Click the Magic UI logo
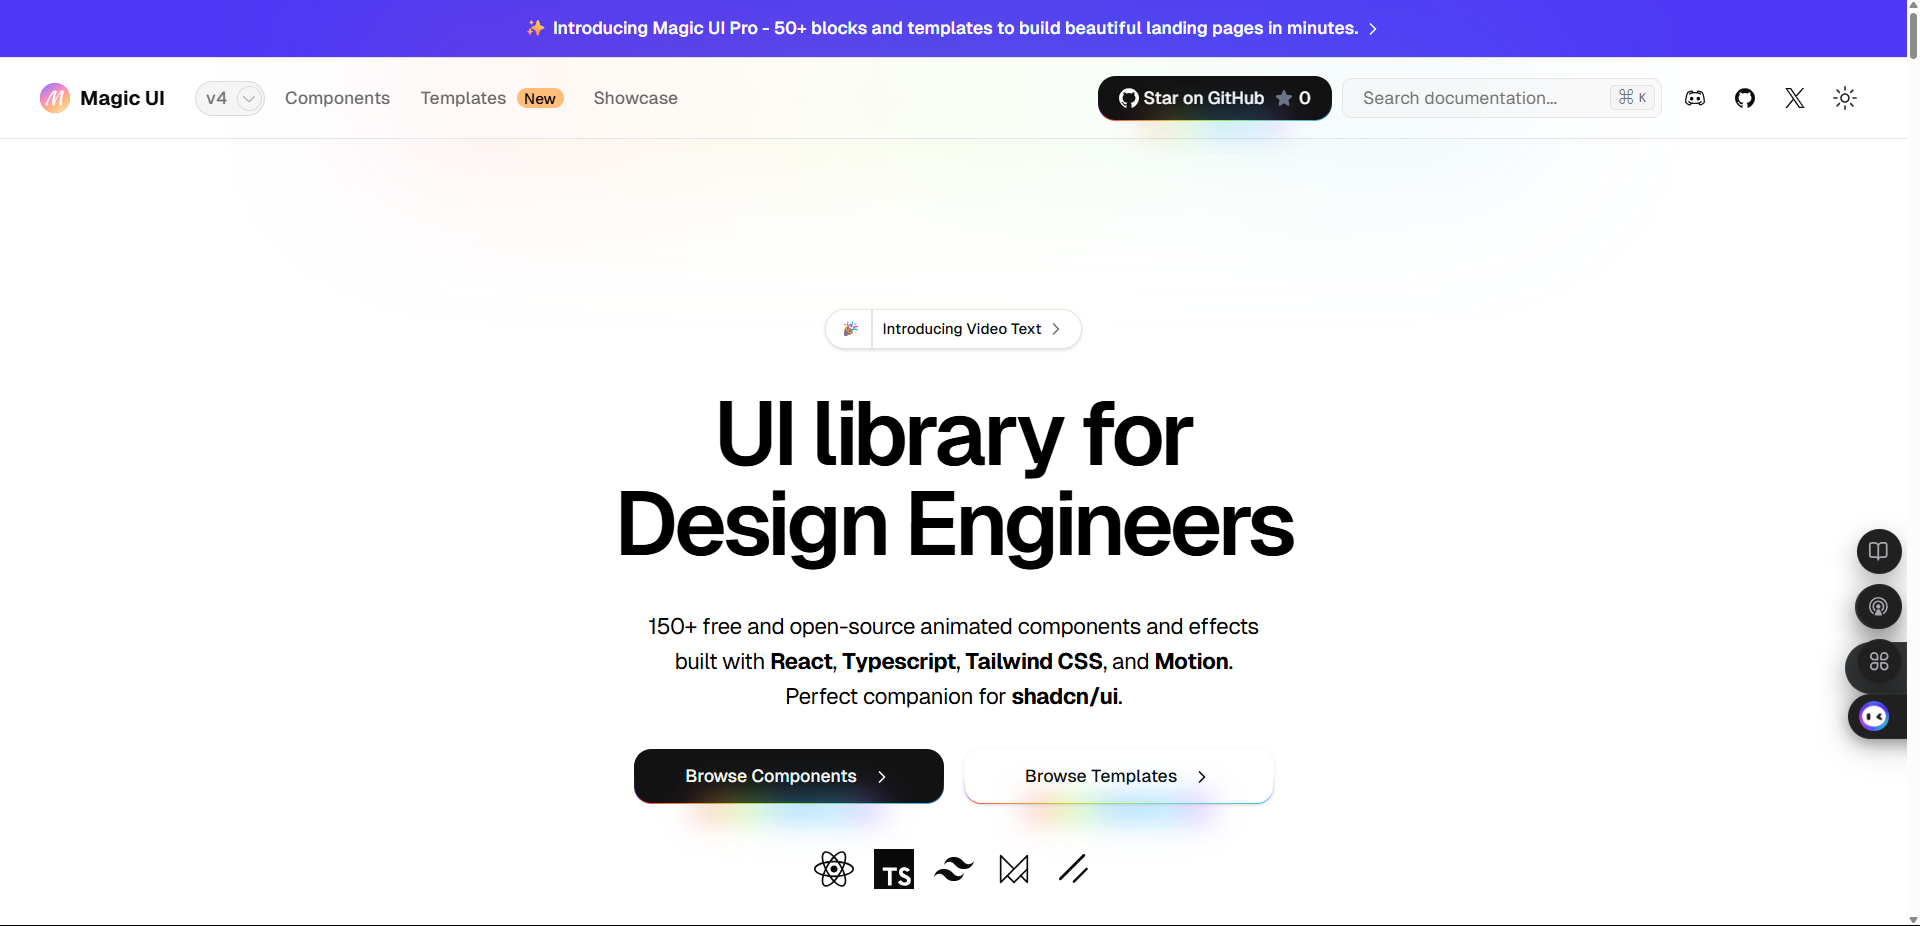1920x926 pixels. coord(101,98)
